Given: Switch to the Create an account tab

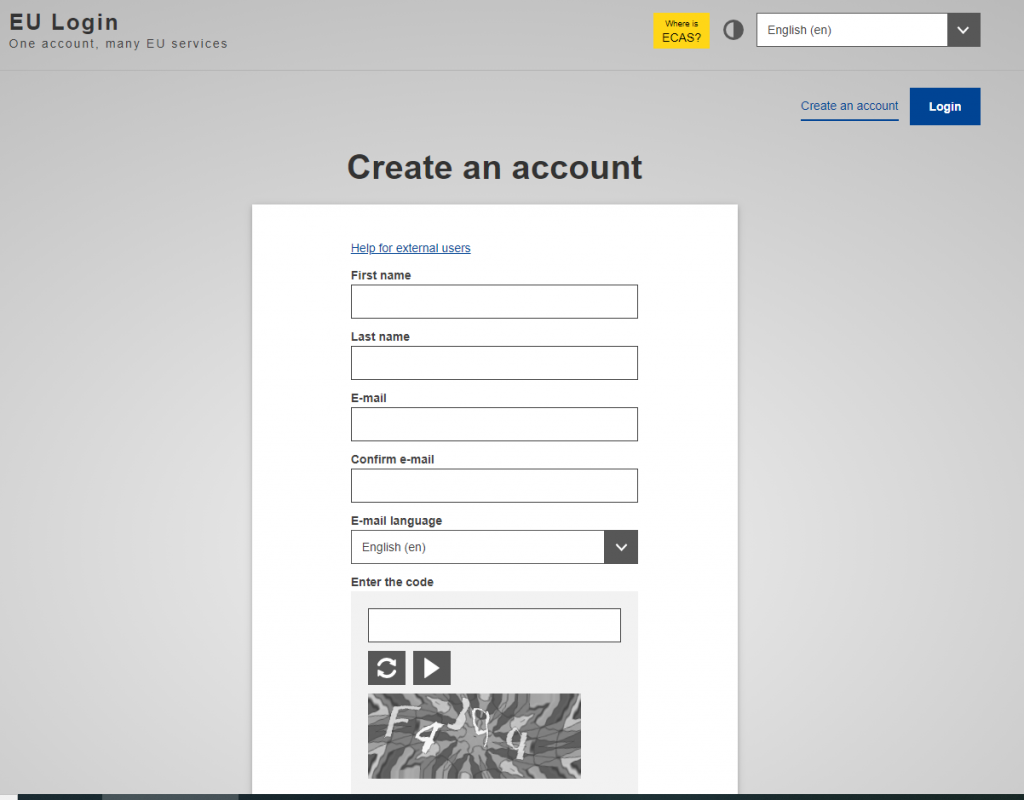Looking at the screenshot, I should click(849, 106).
